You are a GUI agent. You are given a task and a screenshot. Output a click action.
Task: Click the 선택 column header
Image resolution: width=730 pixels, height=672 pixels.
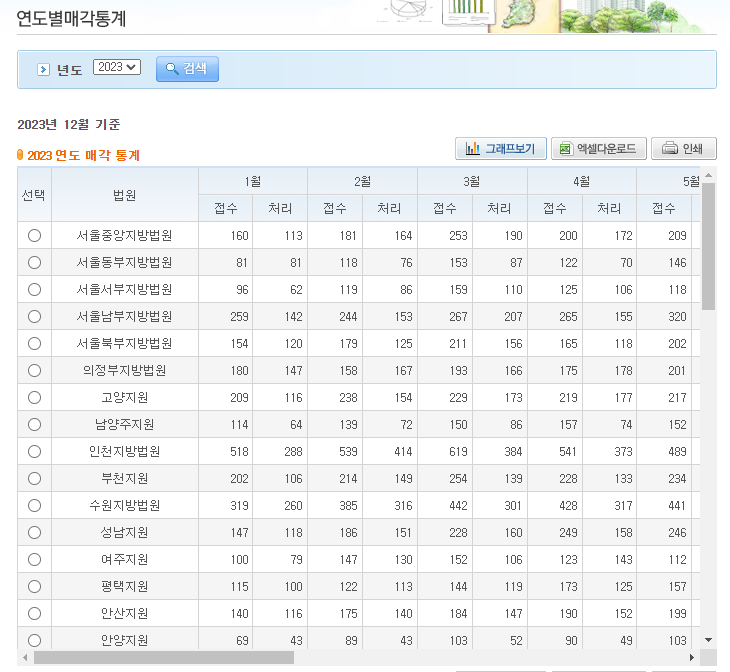coord(34,195)
